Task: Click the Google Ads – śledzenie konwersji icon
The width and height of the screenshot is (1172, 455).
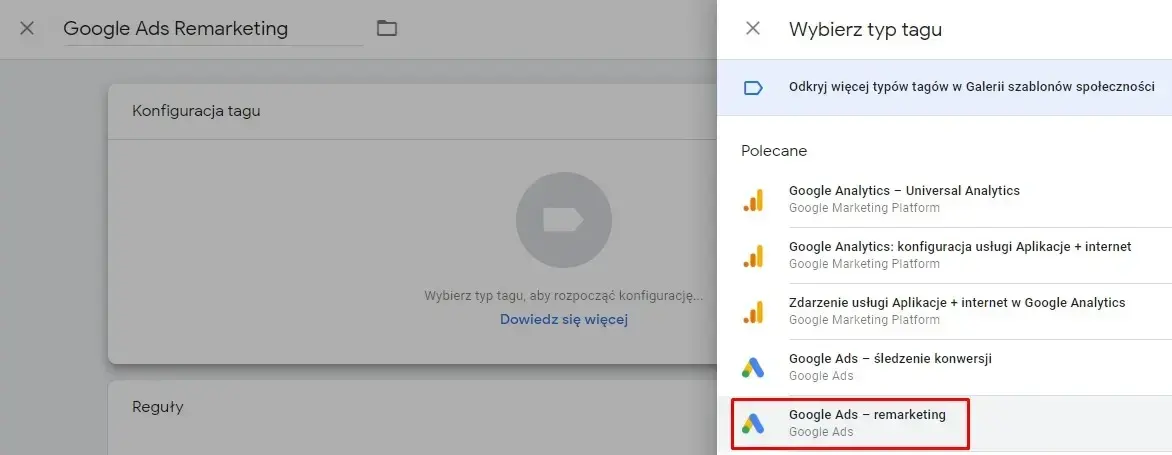Action: 753,368
